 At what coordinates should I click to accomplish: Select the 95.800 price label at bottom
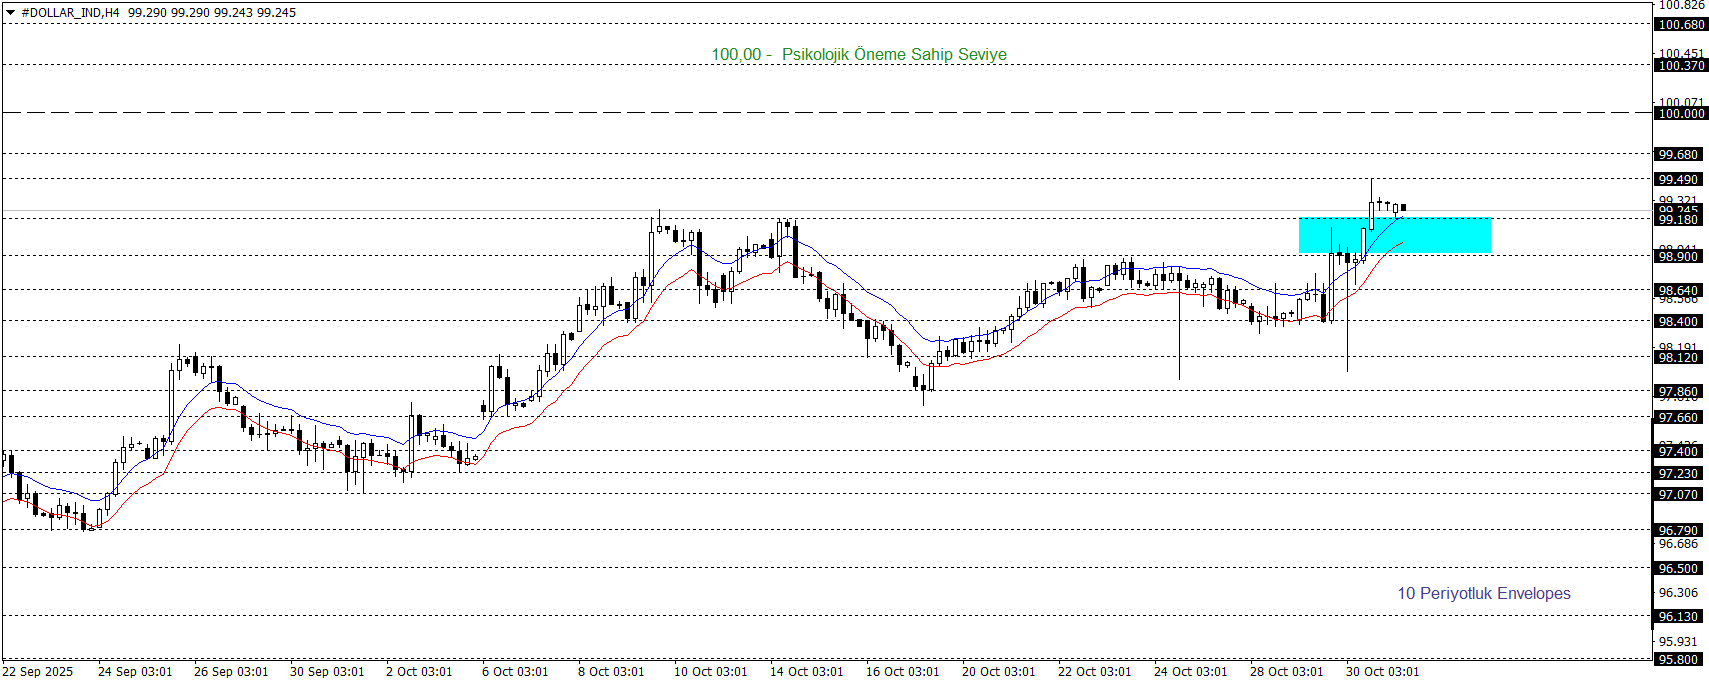(1678, 660)
